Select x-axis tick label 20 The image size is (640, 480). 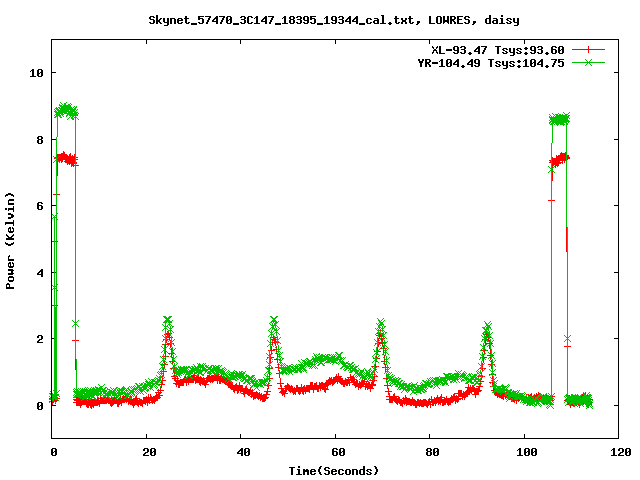(149, 452)
